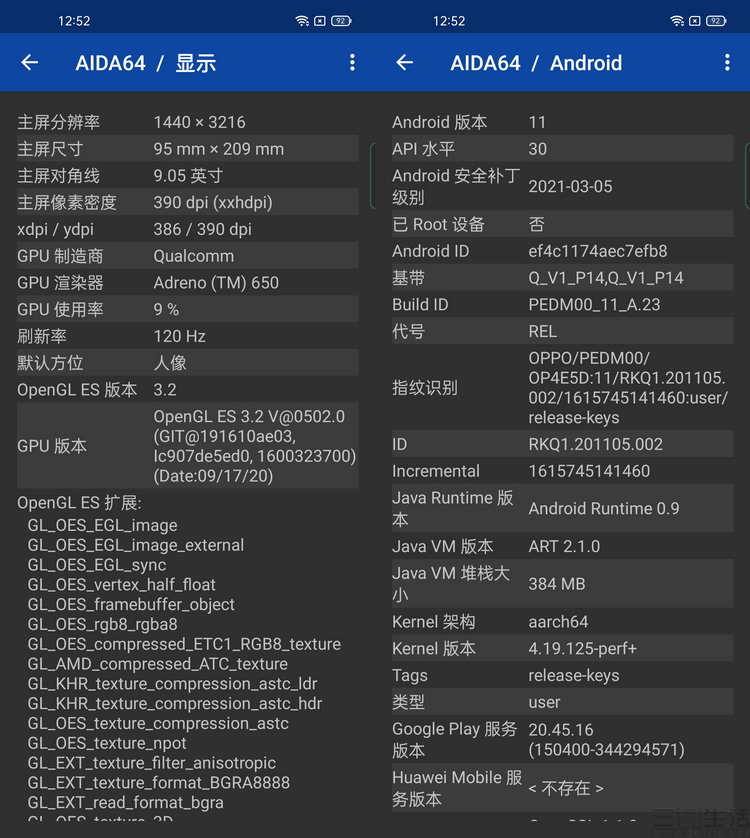Select the GPU 使用率 9 % row
This screenshot has height=838, width=750.
coord(188,309)
